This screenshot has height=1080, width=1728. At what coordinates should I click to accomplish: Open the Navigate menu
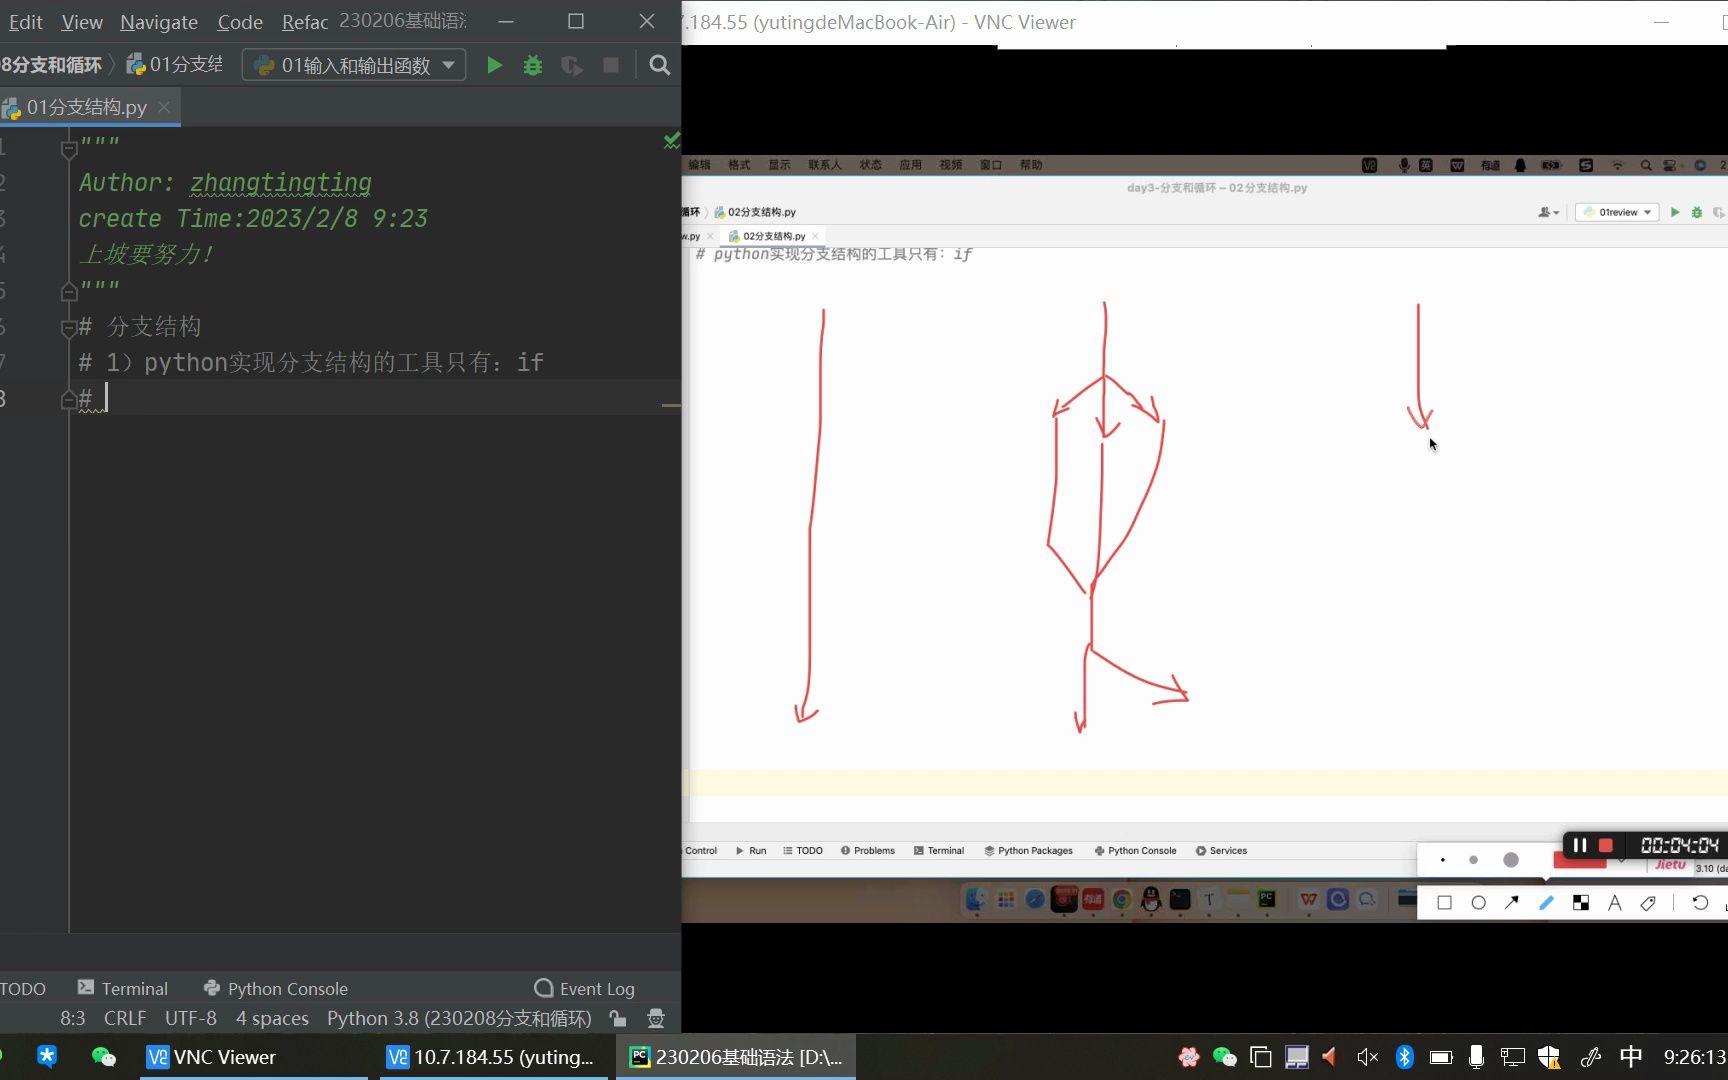157,21
